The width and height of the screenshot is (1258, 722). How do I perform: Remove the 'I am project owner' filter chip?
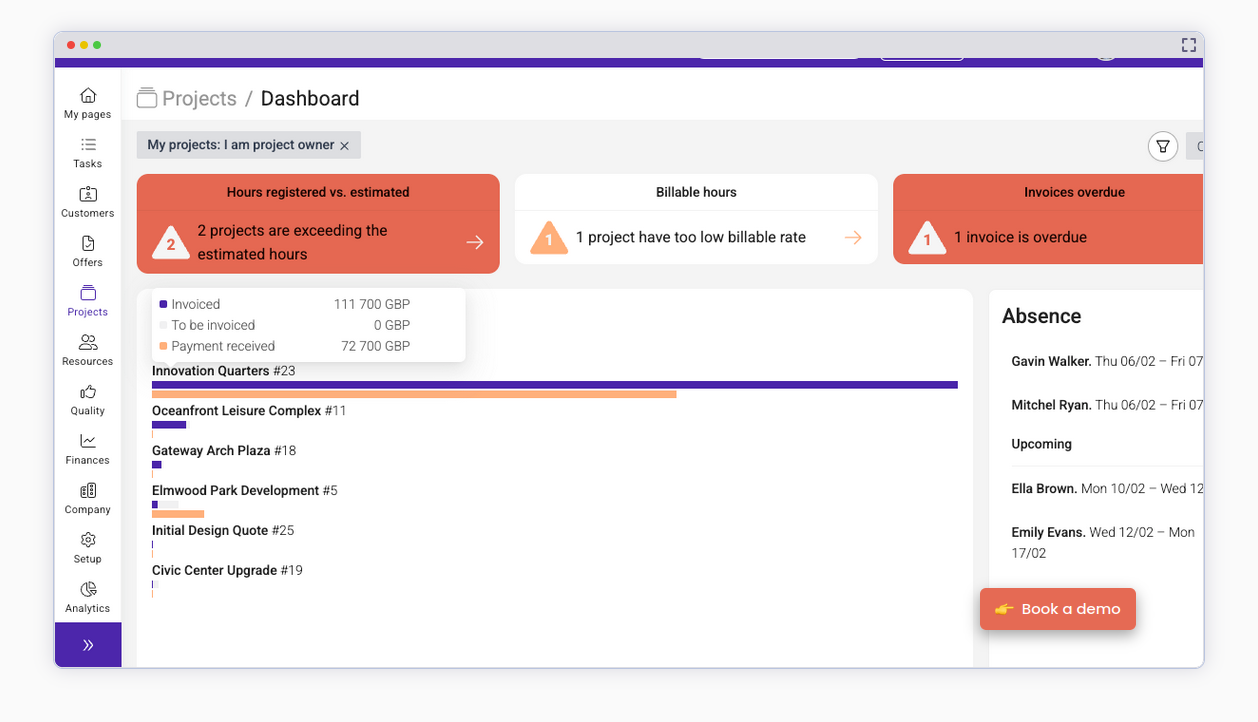tap(344, 144)
